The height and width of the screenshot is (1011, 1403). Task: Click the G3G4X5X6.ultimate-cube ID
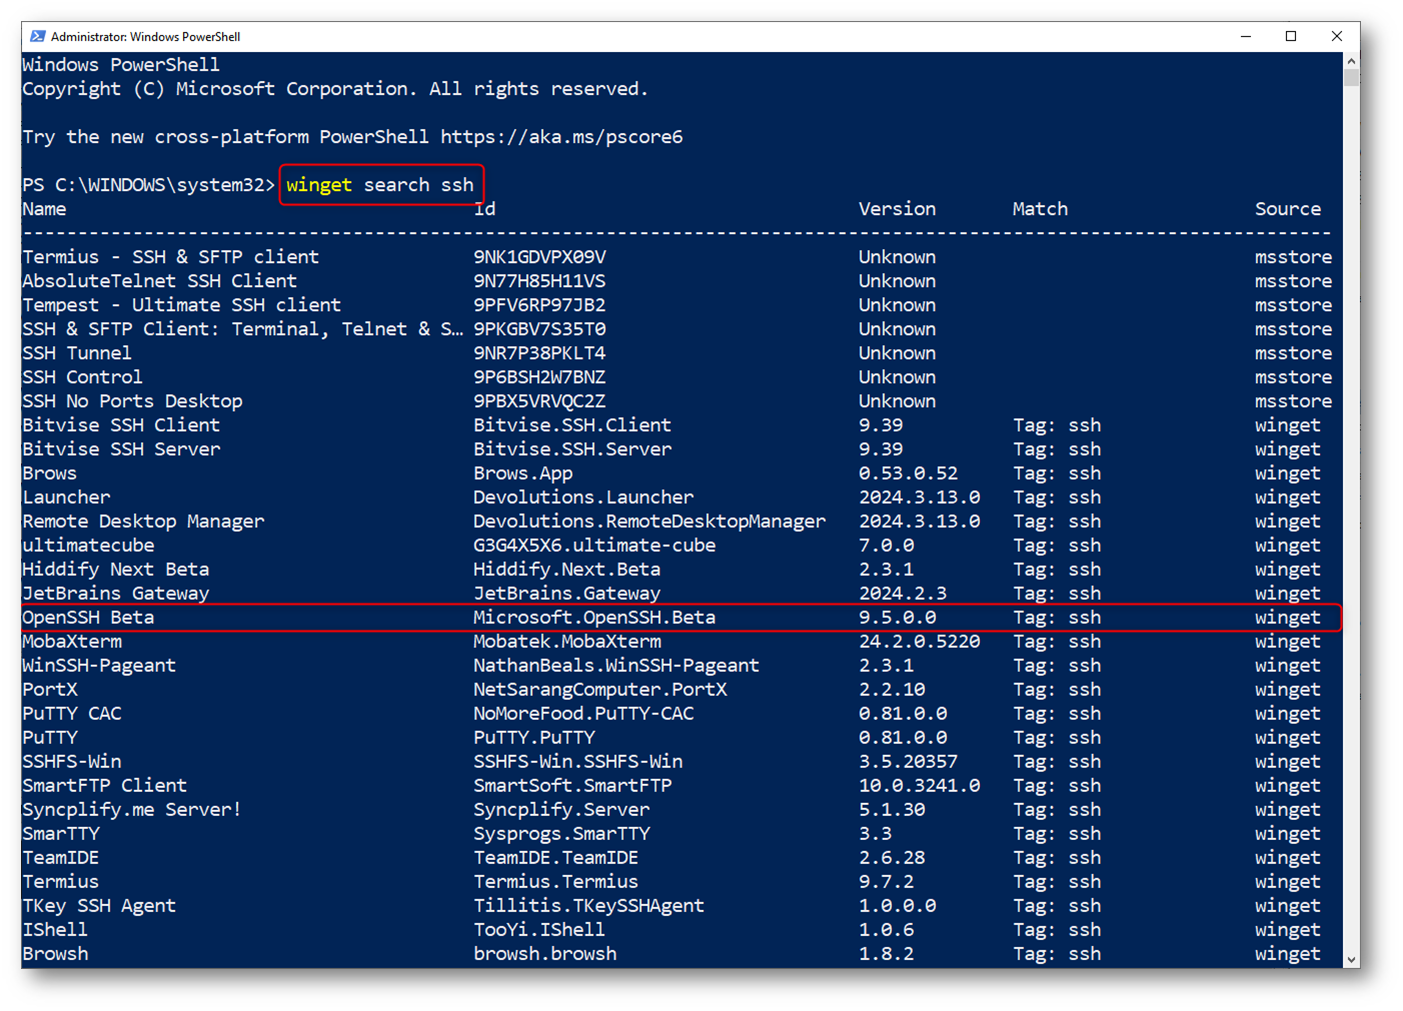tap(594, 545)
